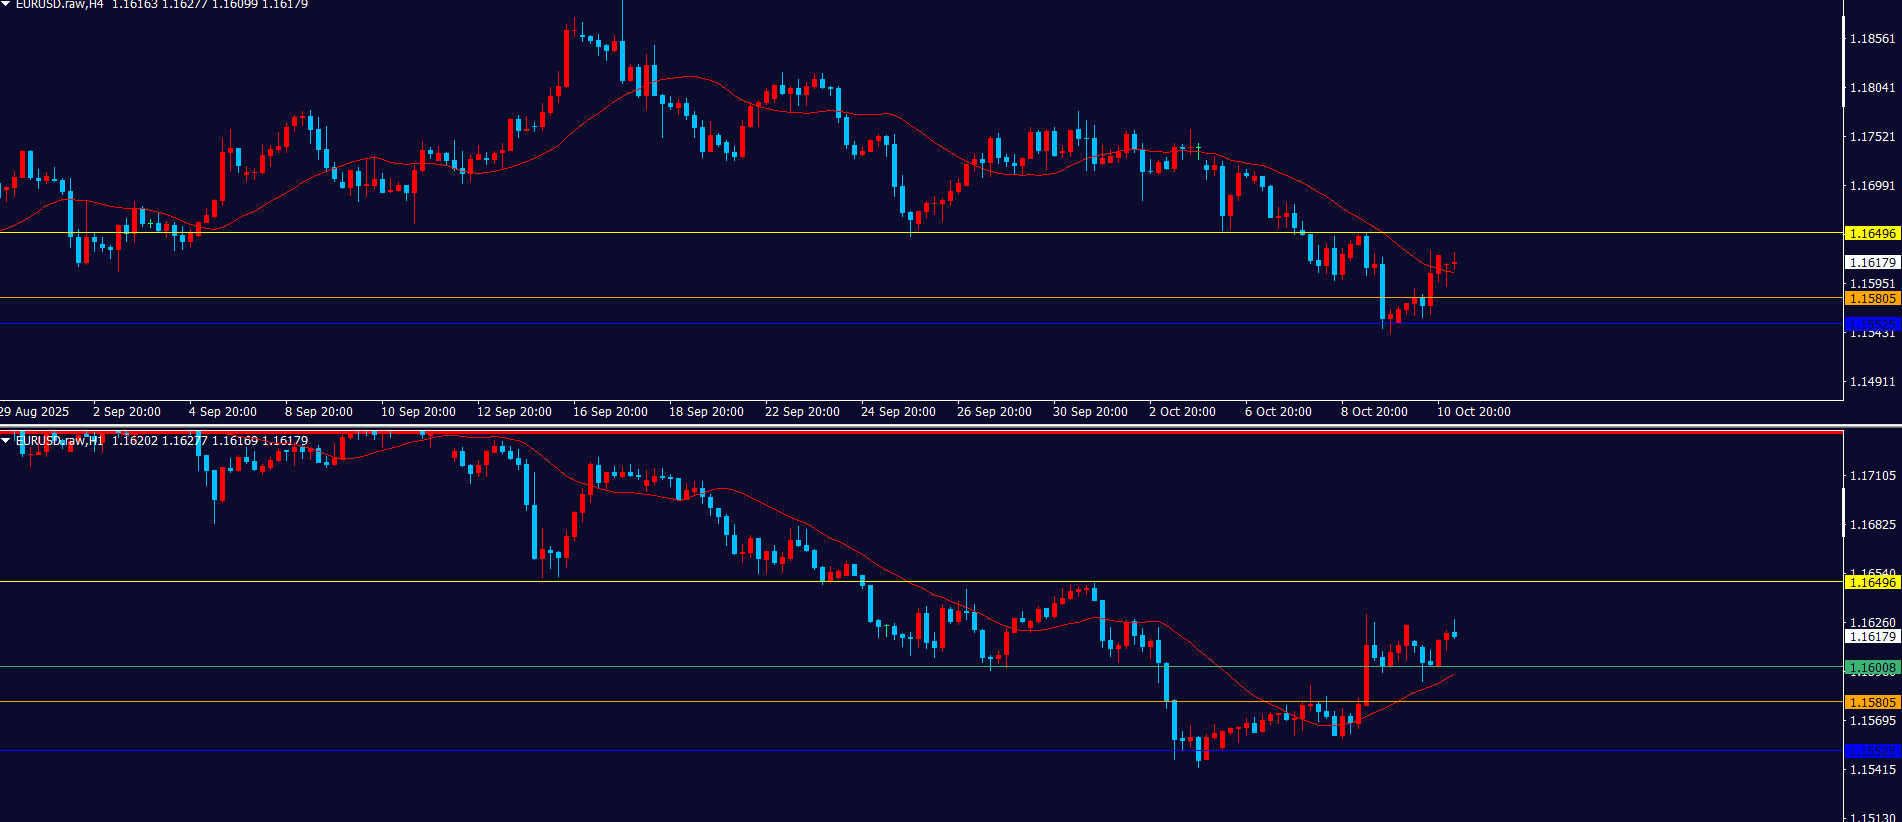
Task: Click the orange 1.15805 price tag, H4 chart
Action: click(1871, 298)
